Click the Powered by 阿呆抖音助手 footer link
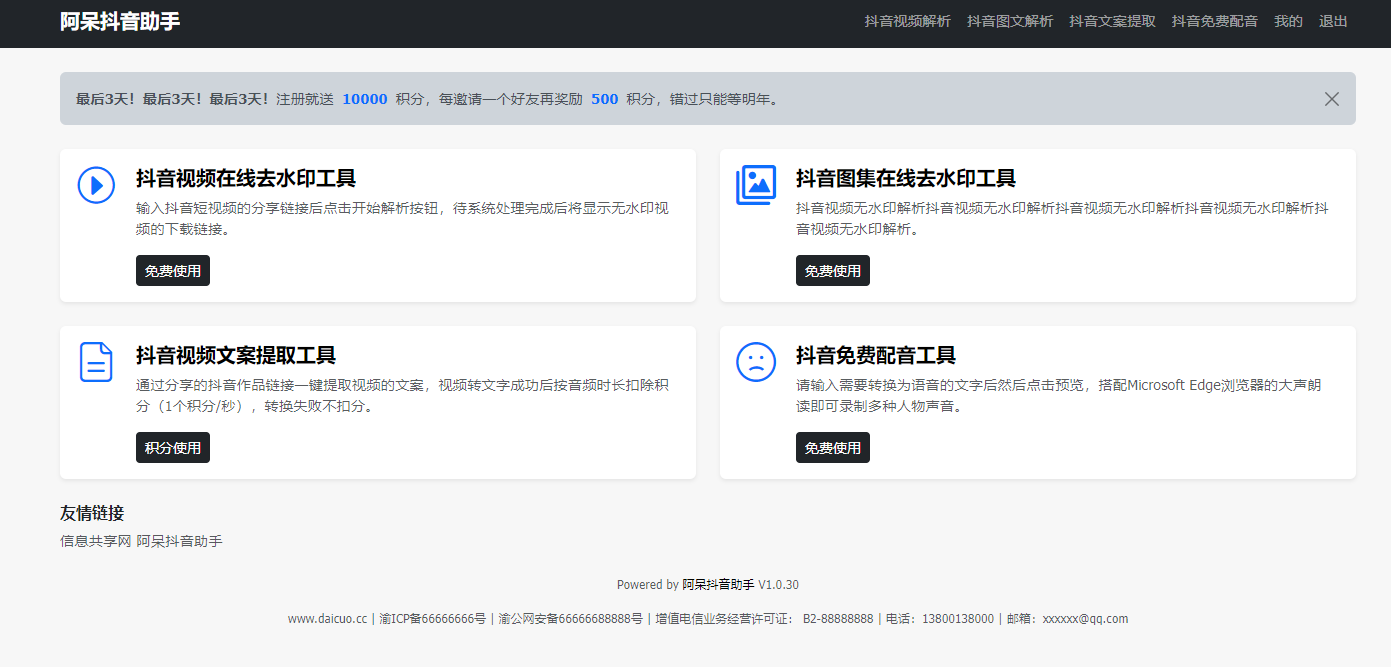 718,585
